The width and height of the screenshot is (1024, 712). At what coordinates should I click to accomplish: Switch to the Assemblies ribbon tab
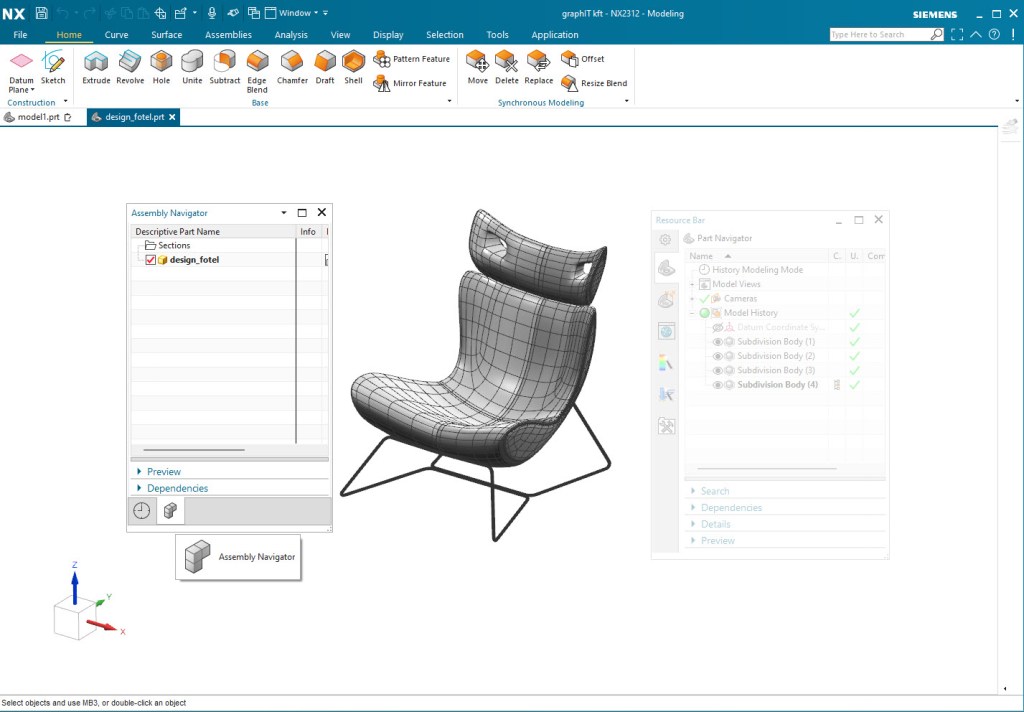click(228, 35)
